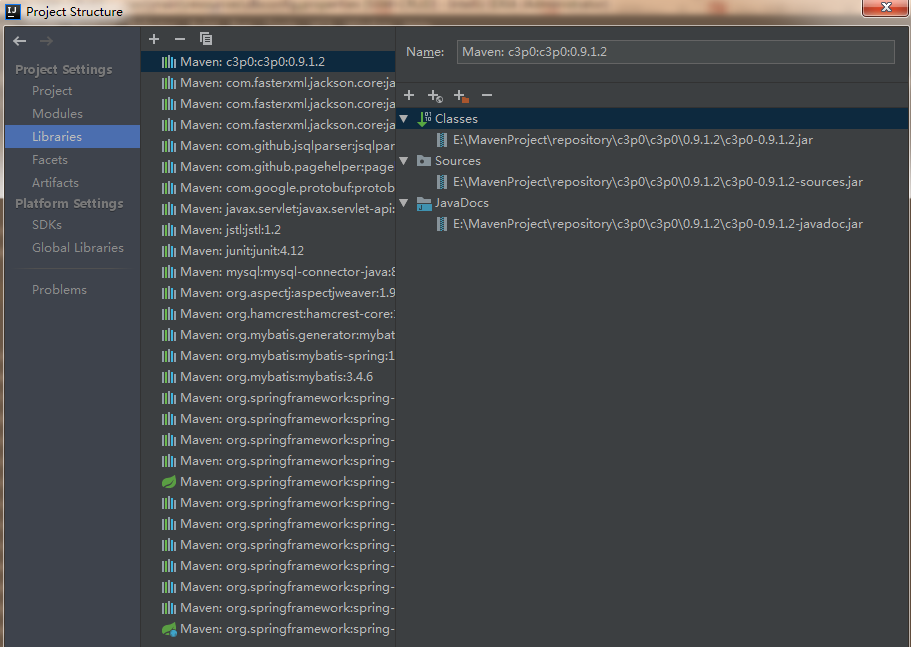Open the Modules settings page
Image resolution: width=911 pixels, height=647 pixels.
tap(58, 114)
